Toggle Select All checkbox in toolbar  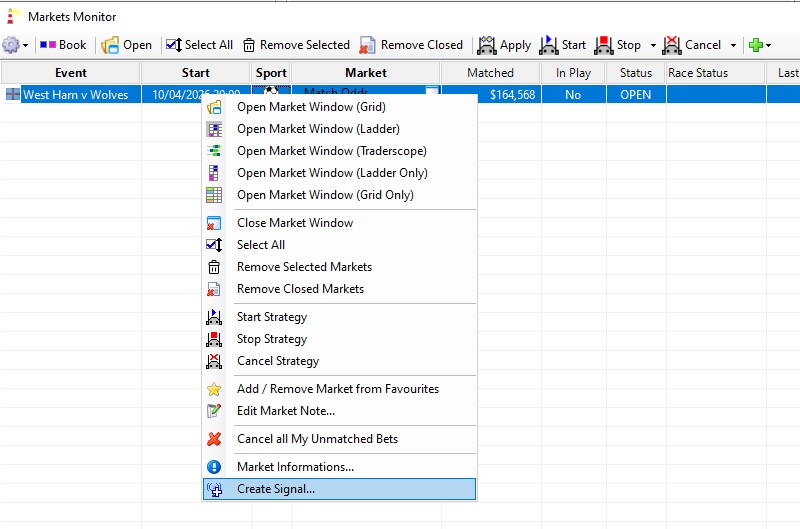[174, 45]
